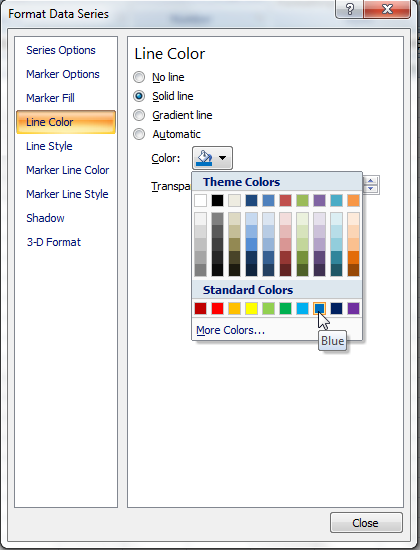
Task: Choose the Gradient line option
Action: click(x=139, y=115)
